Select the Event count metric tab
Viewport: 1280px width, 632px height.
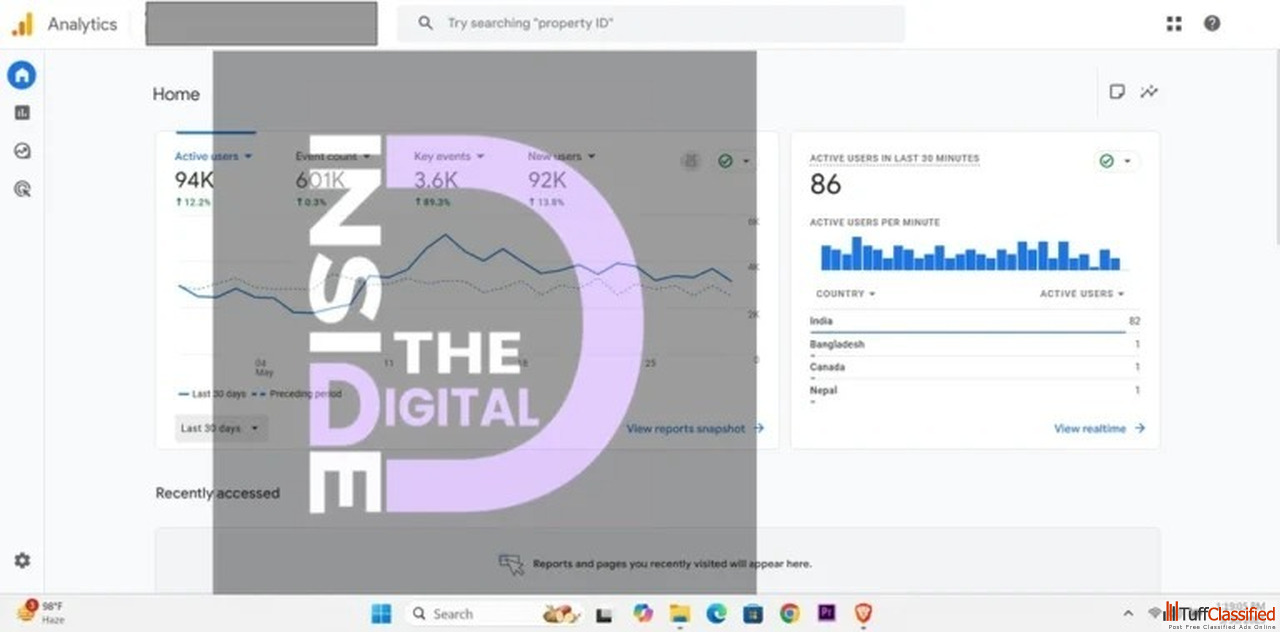332,156
